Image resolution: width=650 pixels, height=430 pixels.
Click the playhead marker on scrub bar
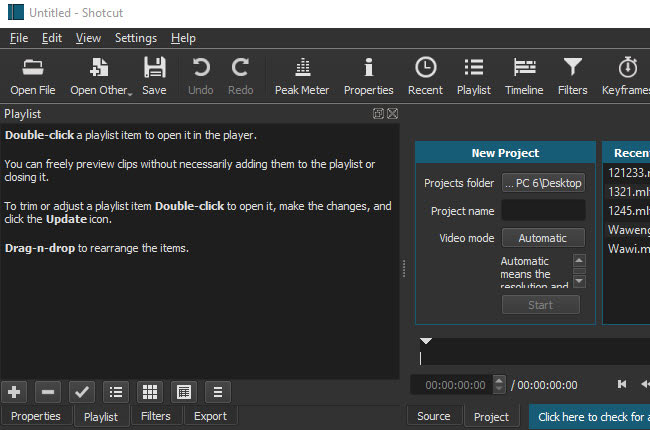click(425, 341)
